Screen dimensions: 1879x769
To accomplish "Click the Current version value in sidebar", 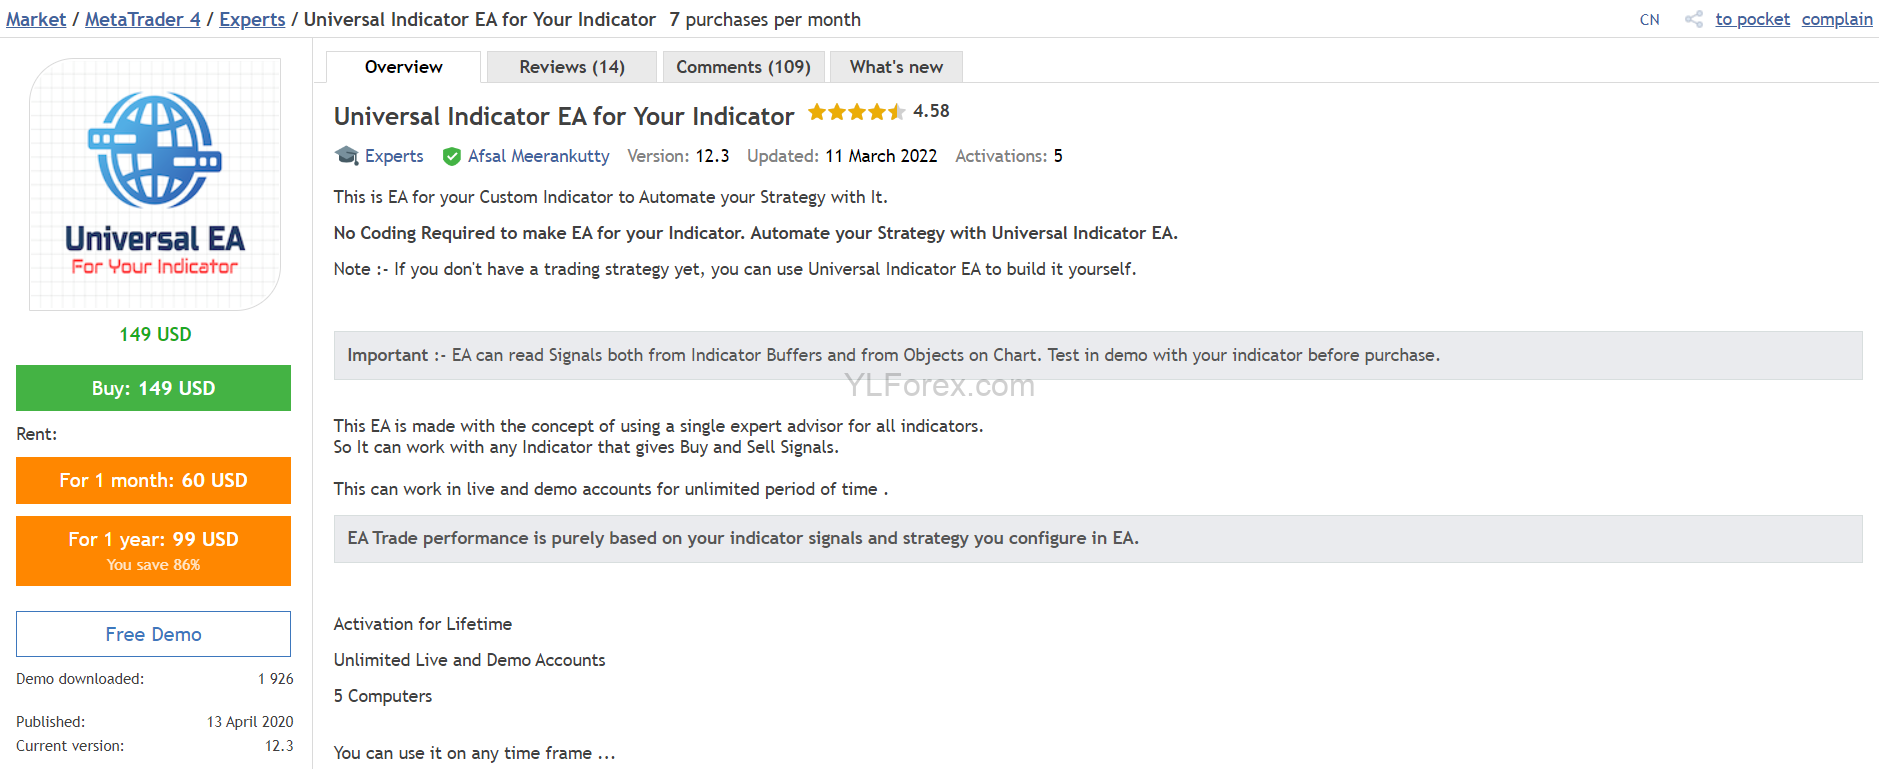I will pos(279,746).
